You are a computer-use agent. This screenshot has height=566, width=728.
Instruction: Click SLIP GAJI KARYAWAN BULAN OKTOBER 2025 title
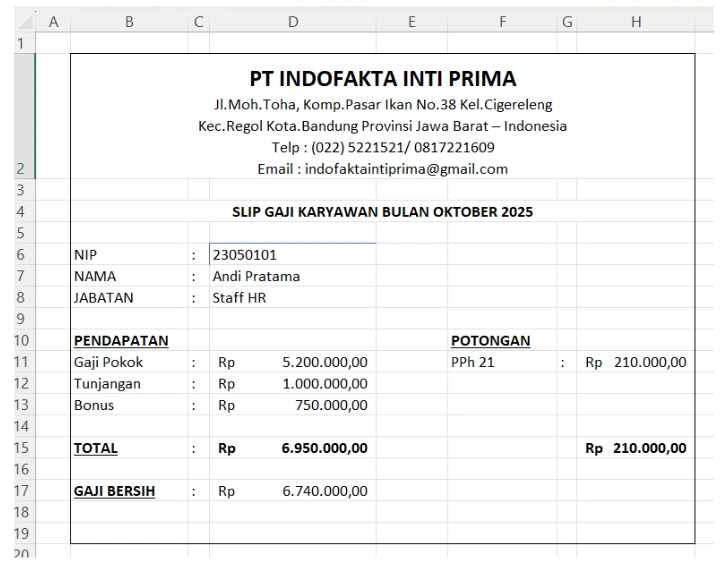tap(383, 212)
